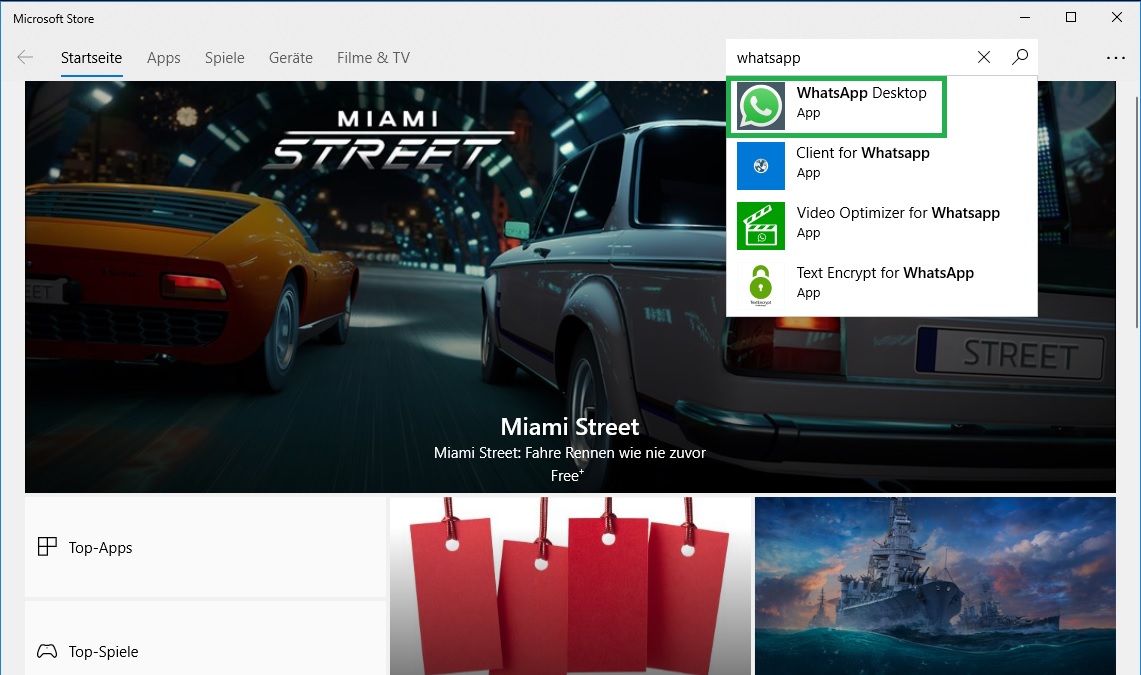Maximize the Microsoft Store window
The width and height of the screenshot is (1141, 675).
[1070, 17]
